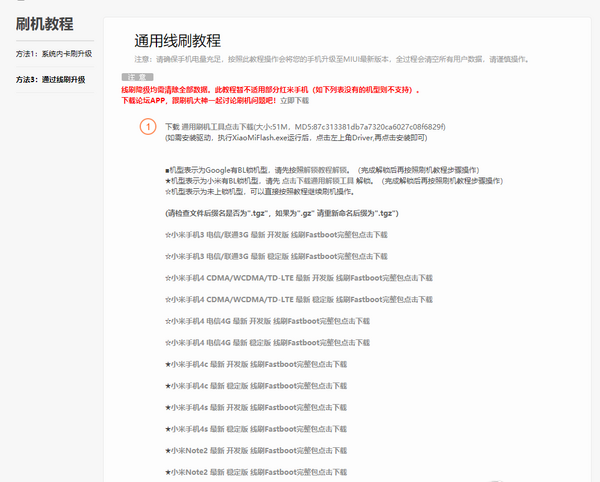The width and height of the screenshot is (600, 482).
Task: Click the 通用线刷教程 page heading
Action: pos(178,41)
